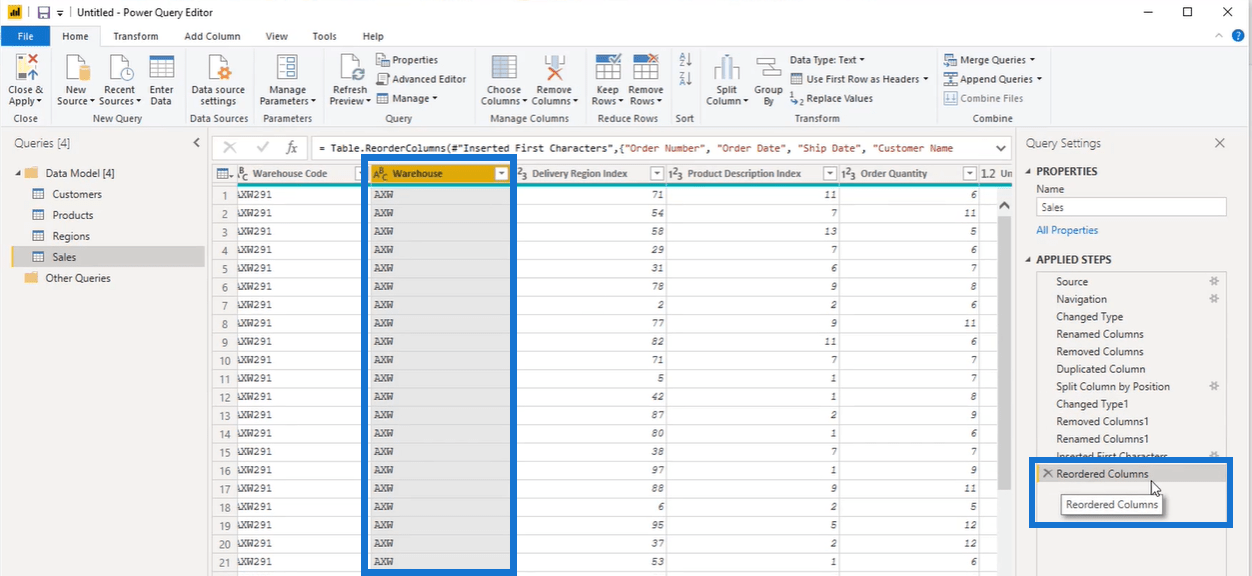Switch to the View tab
Viewport: 1252px width, 576px height.
click(277, 36)
